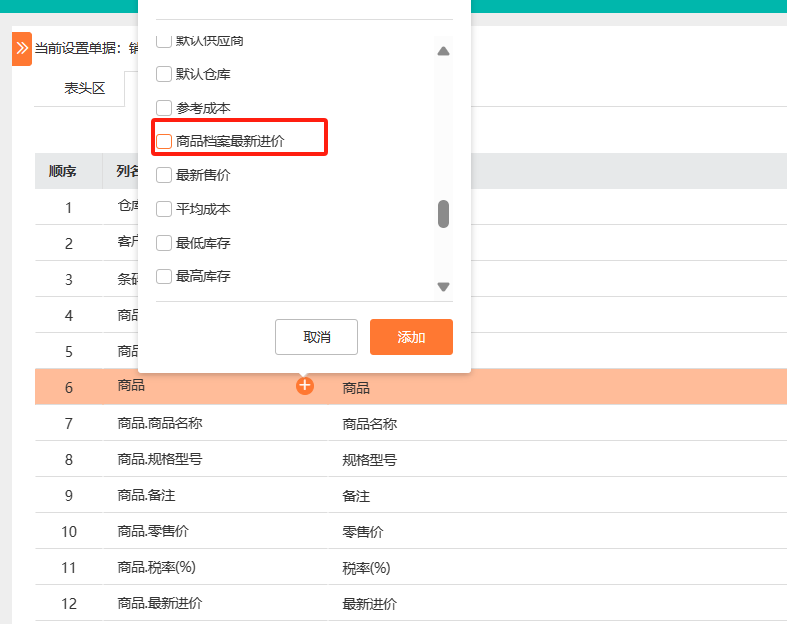
Task: Expand the orange double-arrow side panel
Action: pos(22,48)
